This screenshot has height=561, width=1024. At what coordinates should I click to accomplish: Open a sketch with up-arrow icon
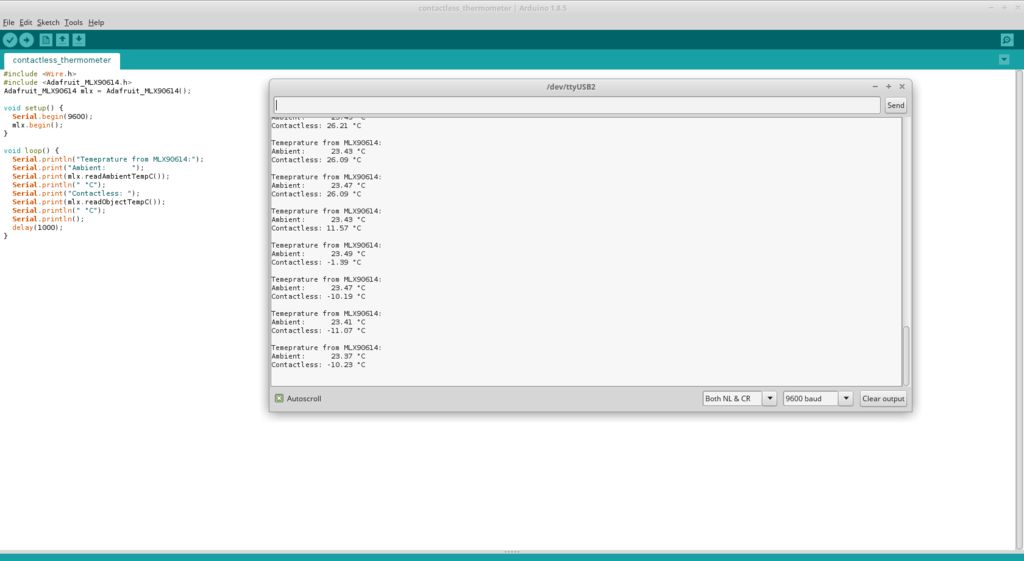pos(62,40)
